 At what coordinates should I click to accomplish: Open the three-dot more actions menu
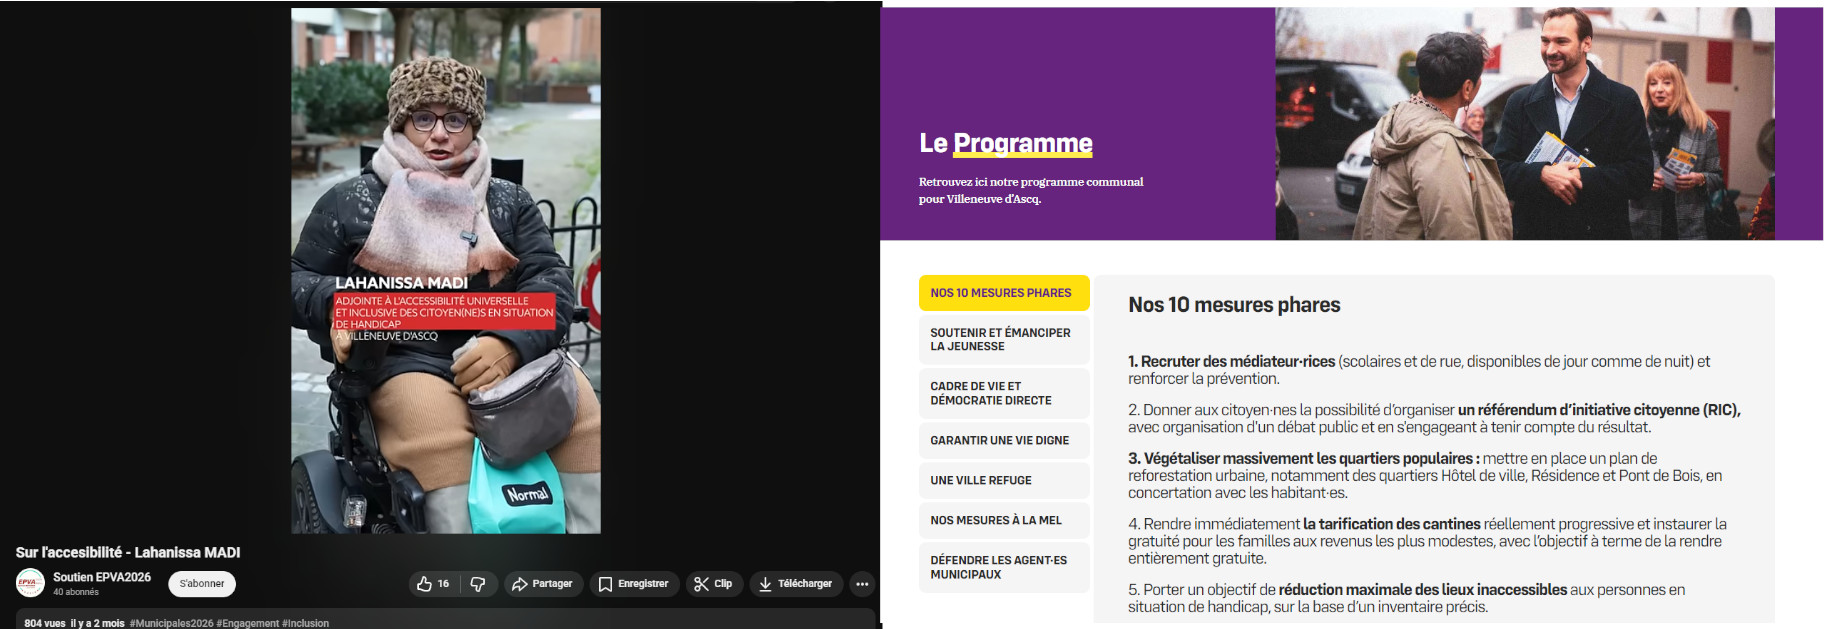(862, 584)
